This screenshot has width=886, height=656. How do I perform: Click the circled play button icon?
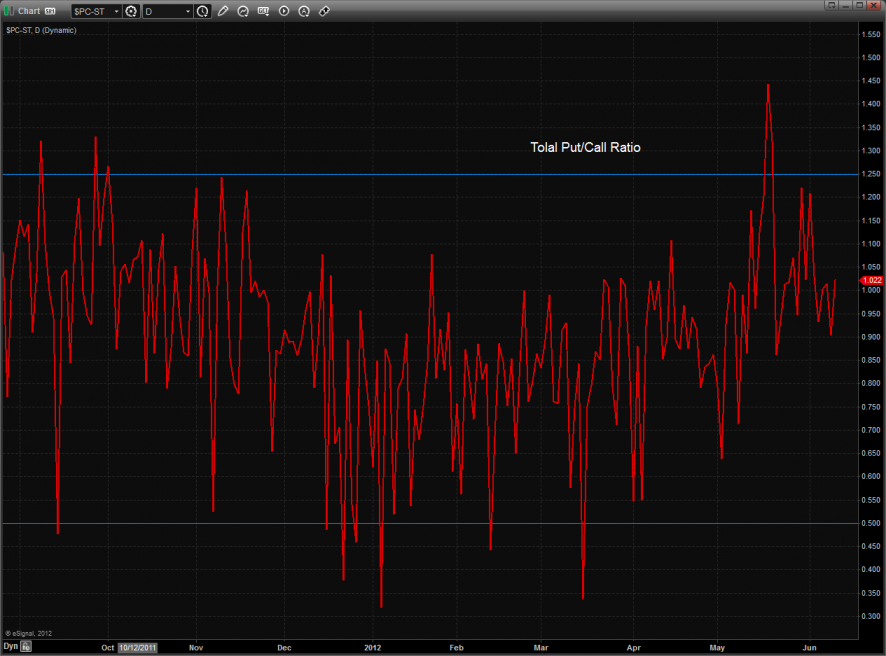[284, 11]
